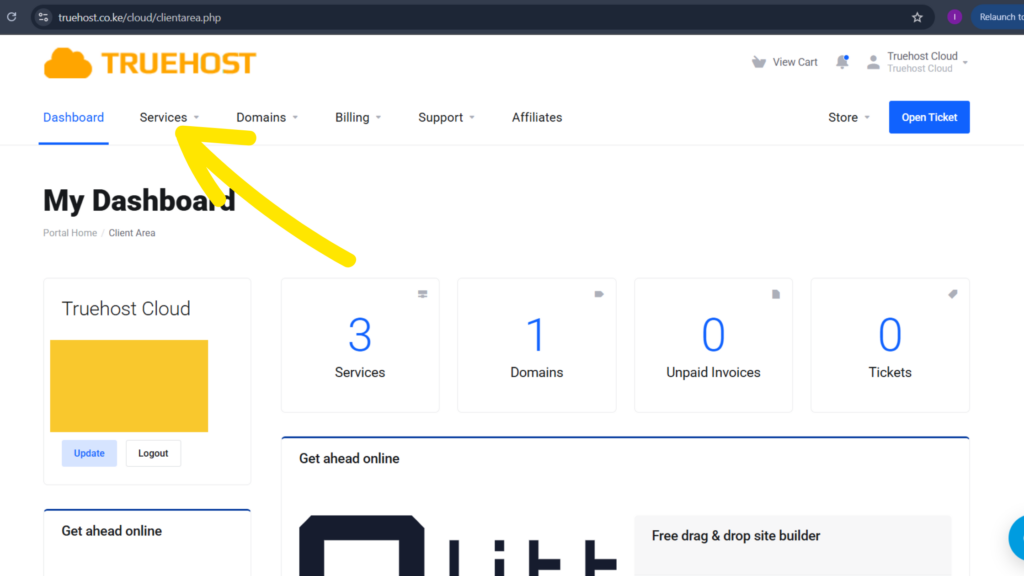Click the Truehost cloud logo
This screenshot has width=1024, height=576.
(150, 63)
